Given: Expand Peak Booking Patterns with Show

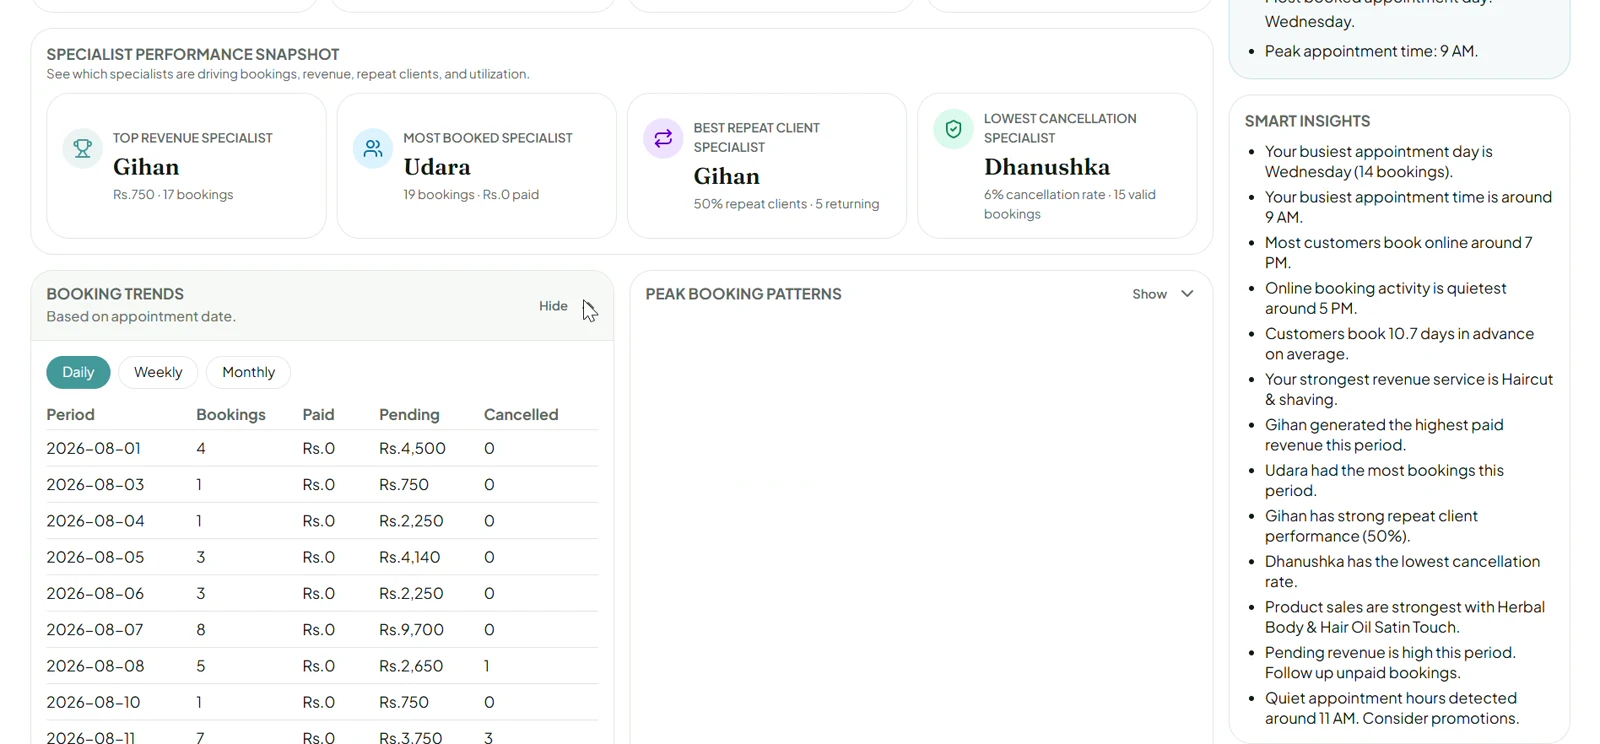Looking at the screenshot, I should 1162,294.
